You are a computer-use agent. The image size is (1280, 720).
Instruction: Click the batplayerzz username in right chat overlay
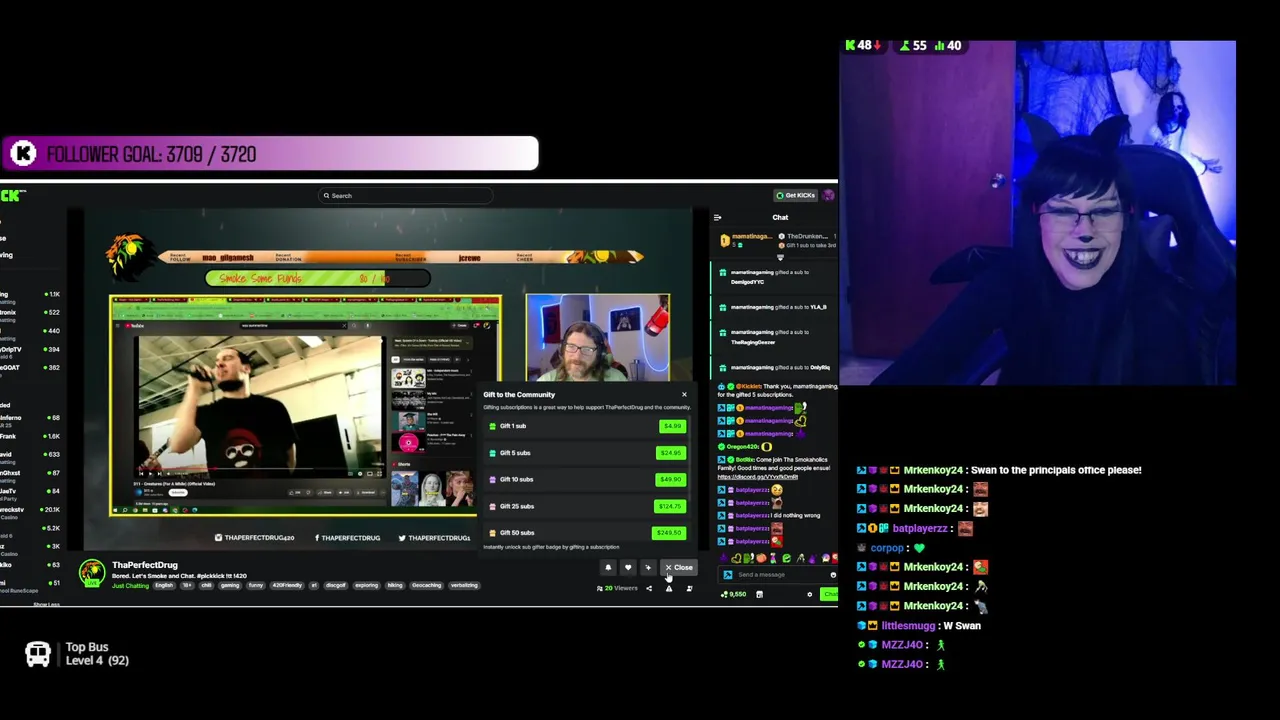click(x=919, y=528)
